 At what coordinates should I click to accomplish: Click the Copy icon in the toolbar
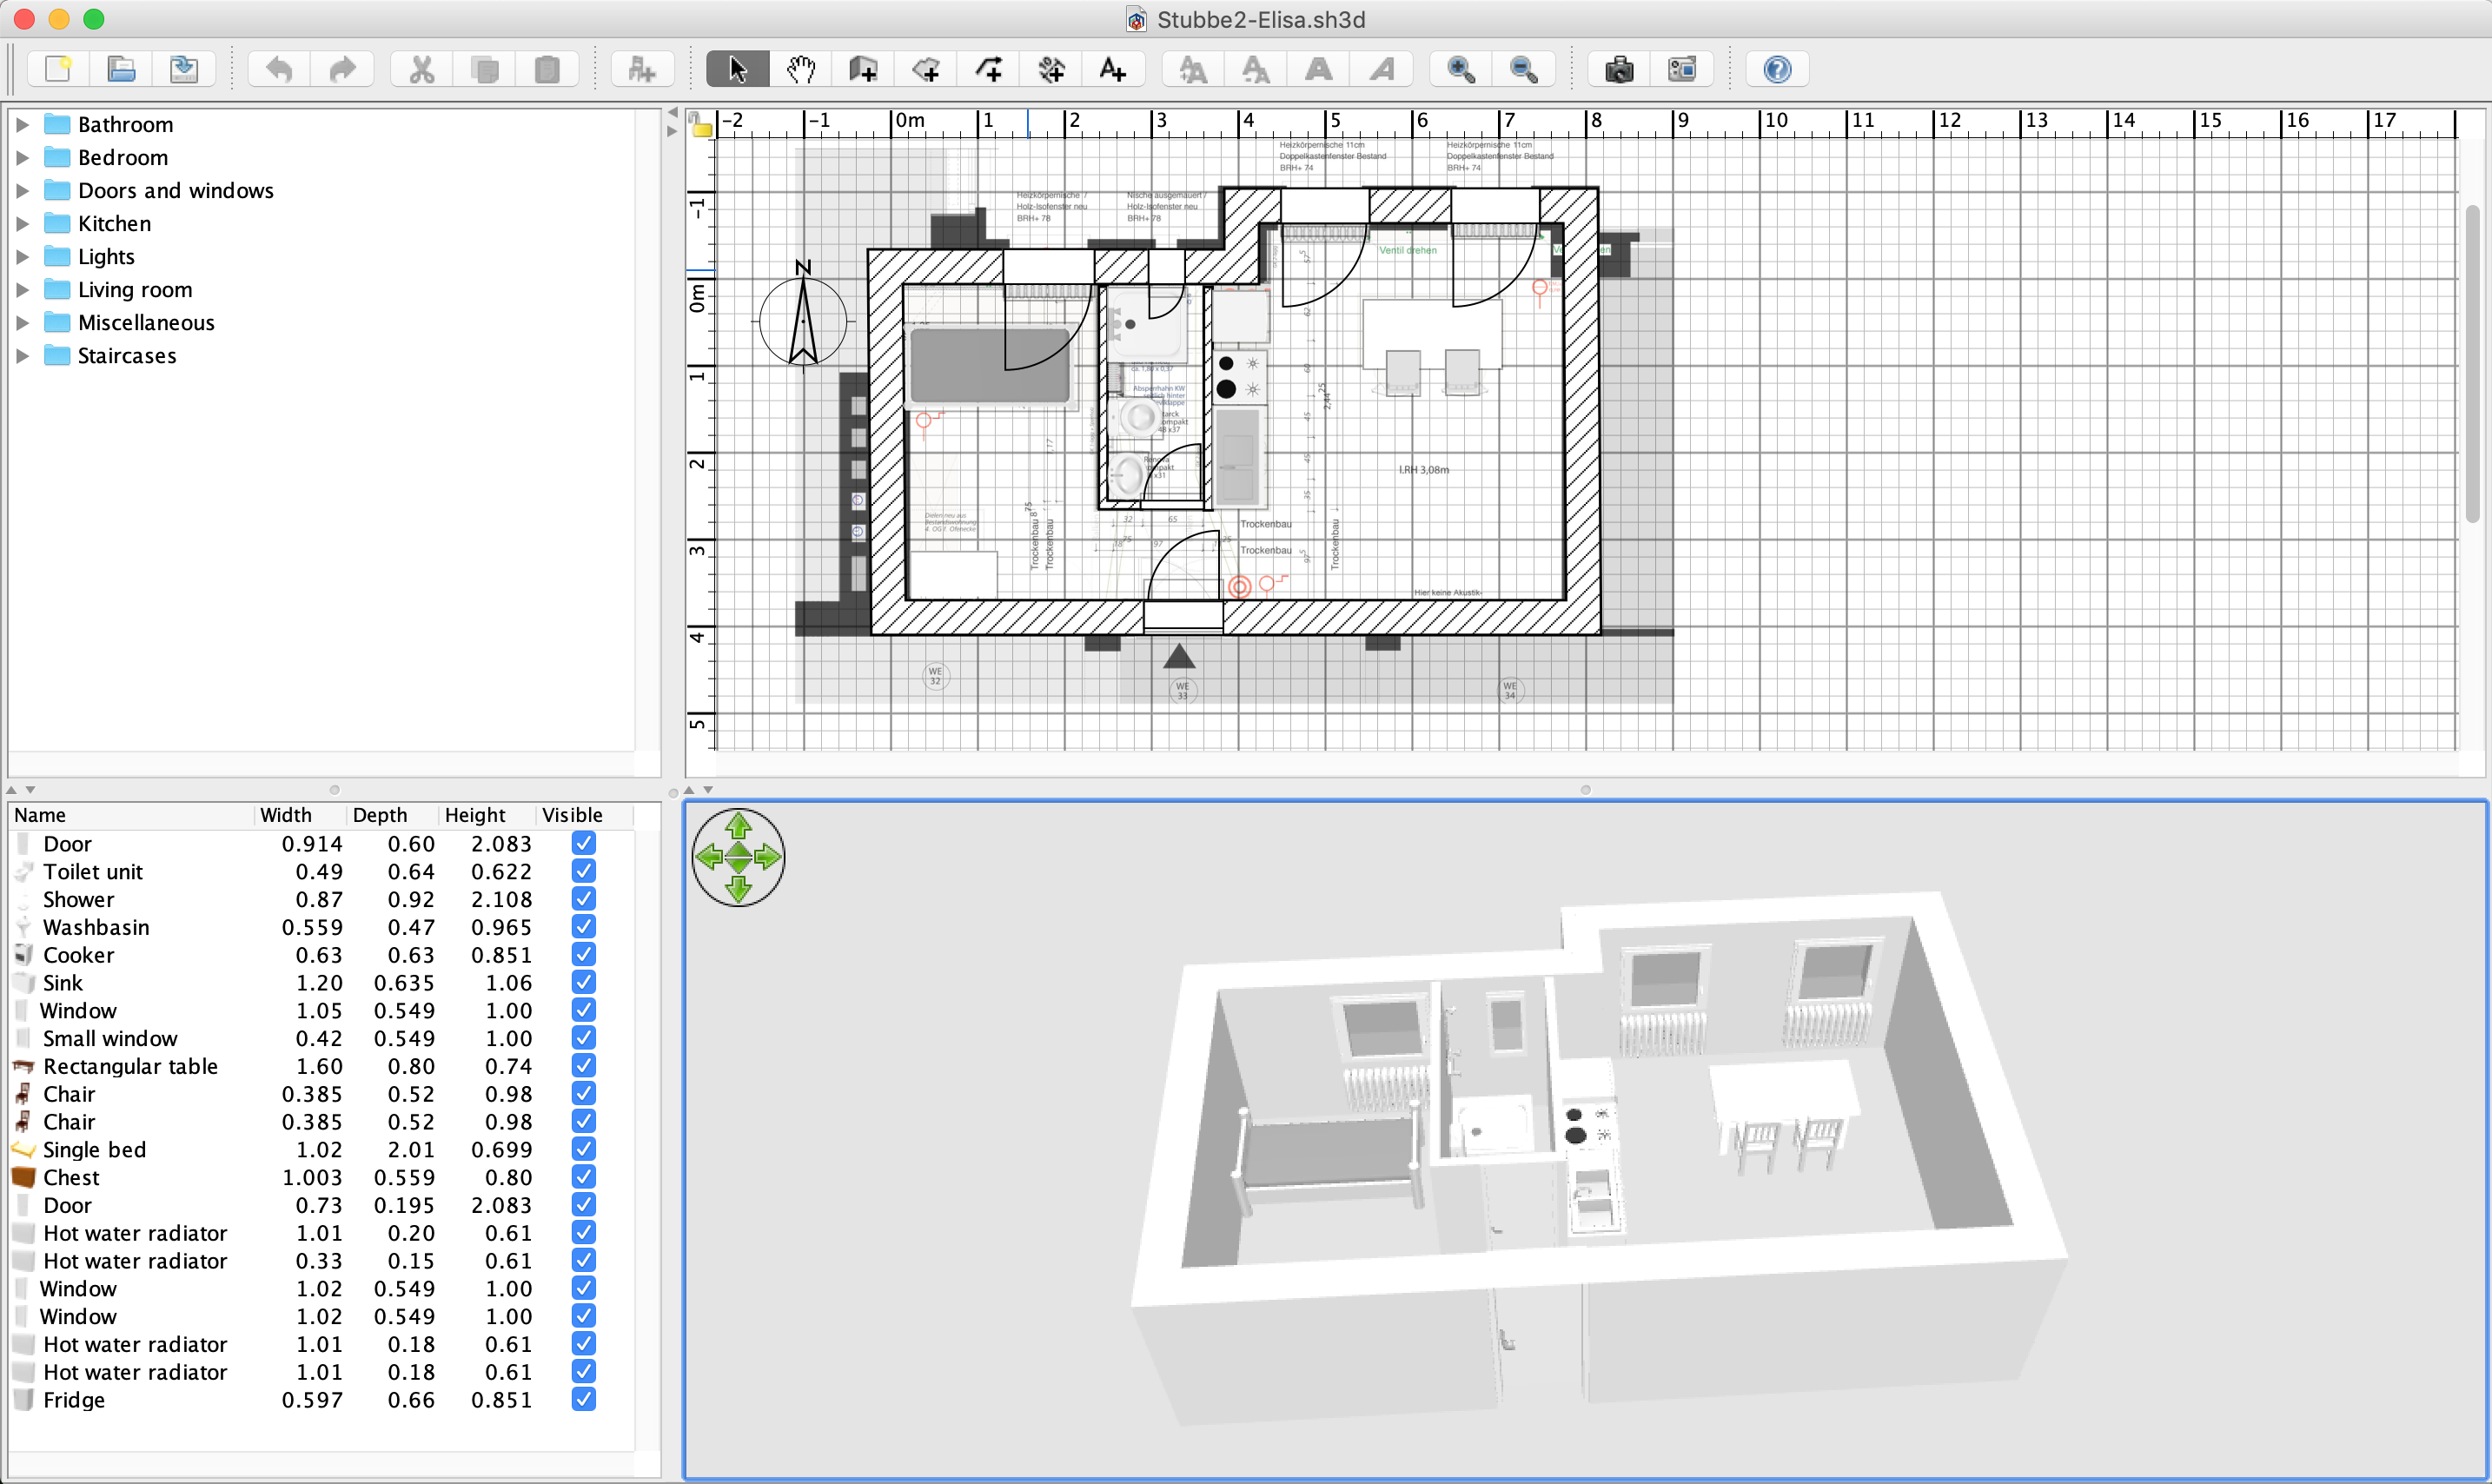pyautogui.click(x=485, y=69)
